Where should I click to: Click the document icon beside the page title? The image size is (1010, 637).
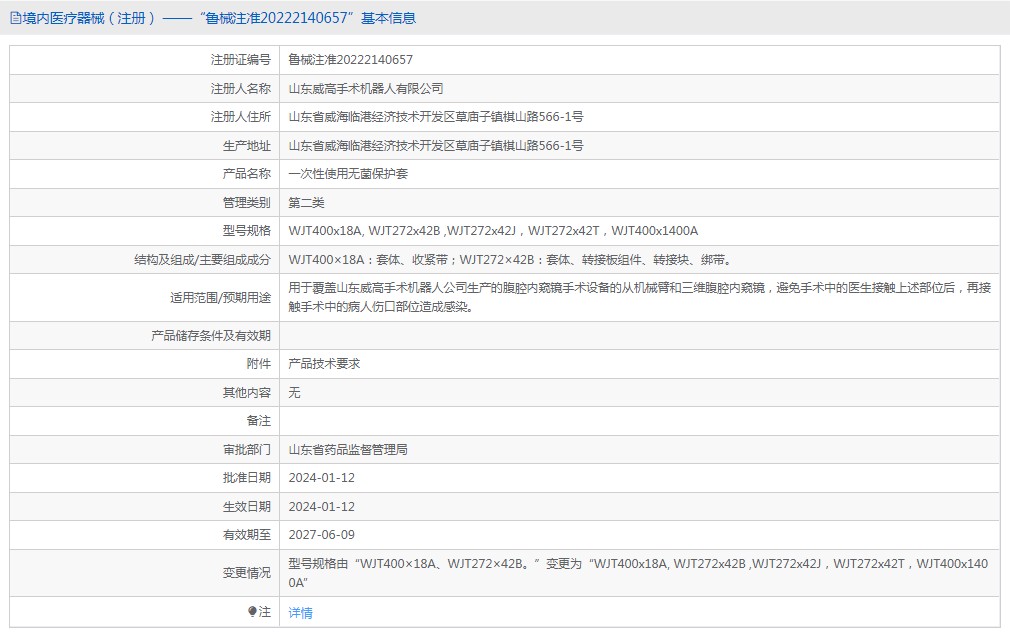coord(15,18)
